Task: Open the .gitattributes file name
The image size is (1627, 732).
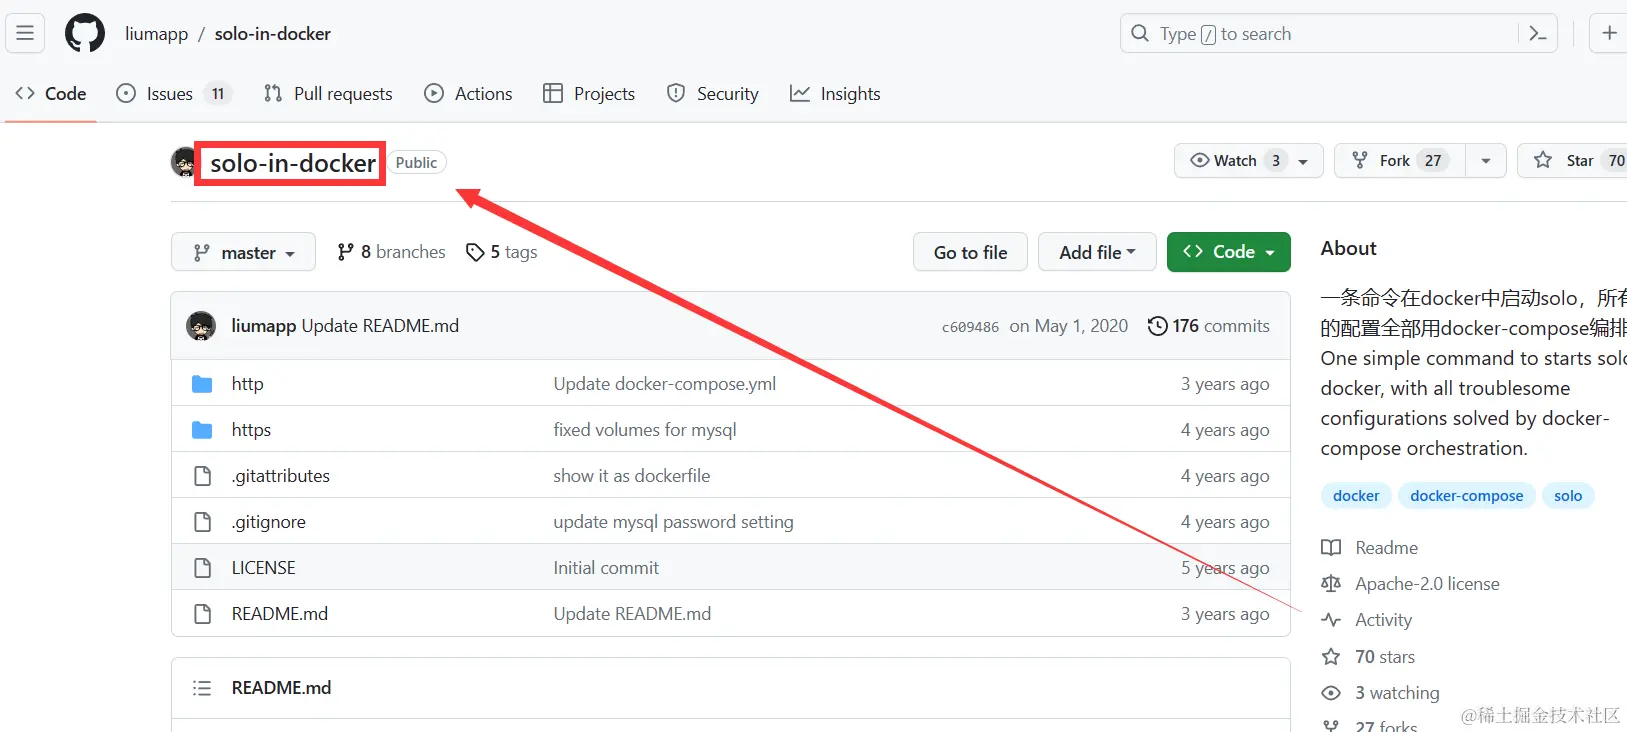Action: pyautogui.click(x=280, y=476)
